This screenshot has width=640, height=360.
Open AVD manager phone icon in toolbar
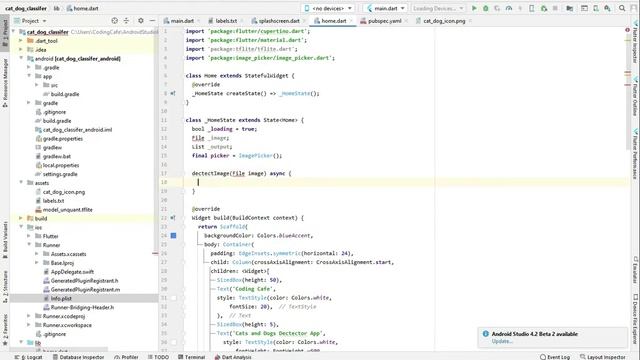pos(596,8)
